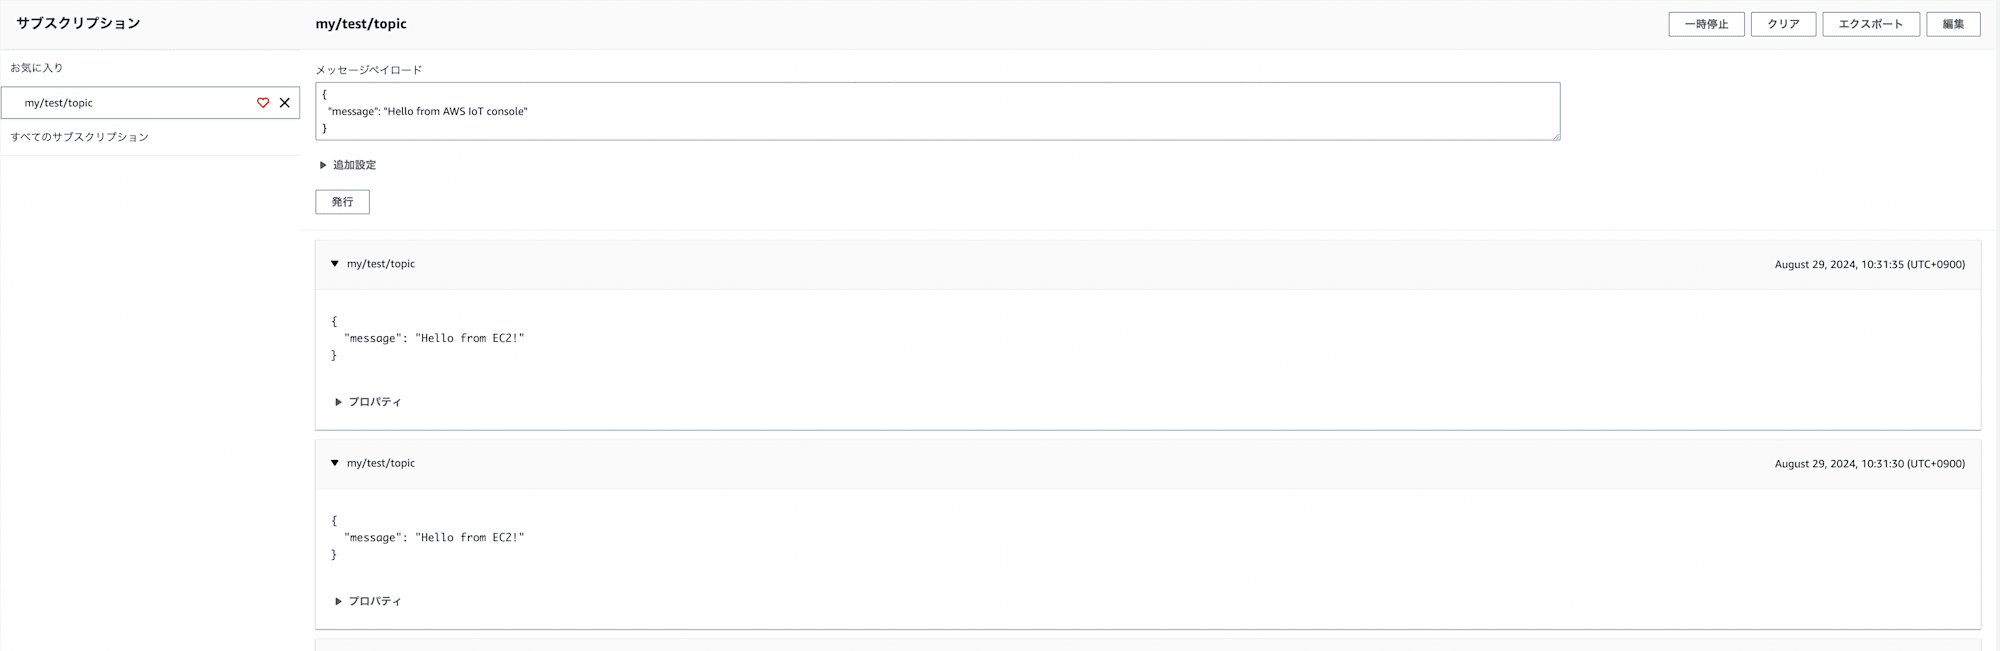Expand the 追加設定 section
The width and height of the screenshot is (2000, 651).
tap(347, 165)
